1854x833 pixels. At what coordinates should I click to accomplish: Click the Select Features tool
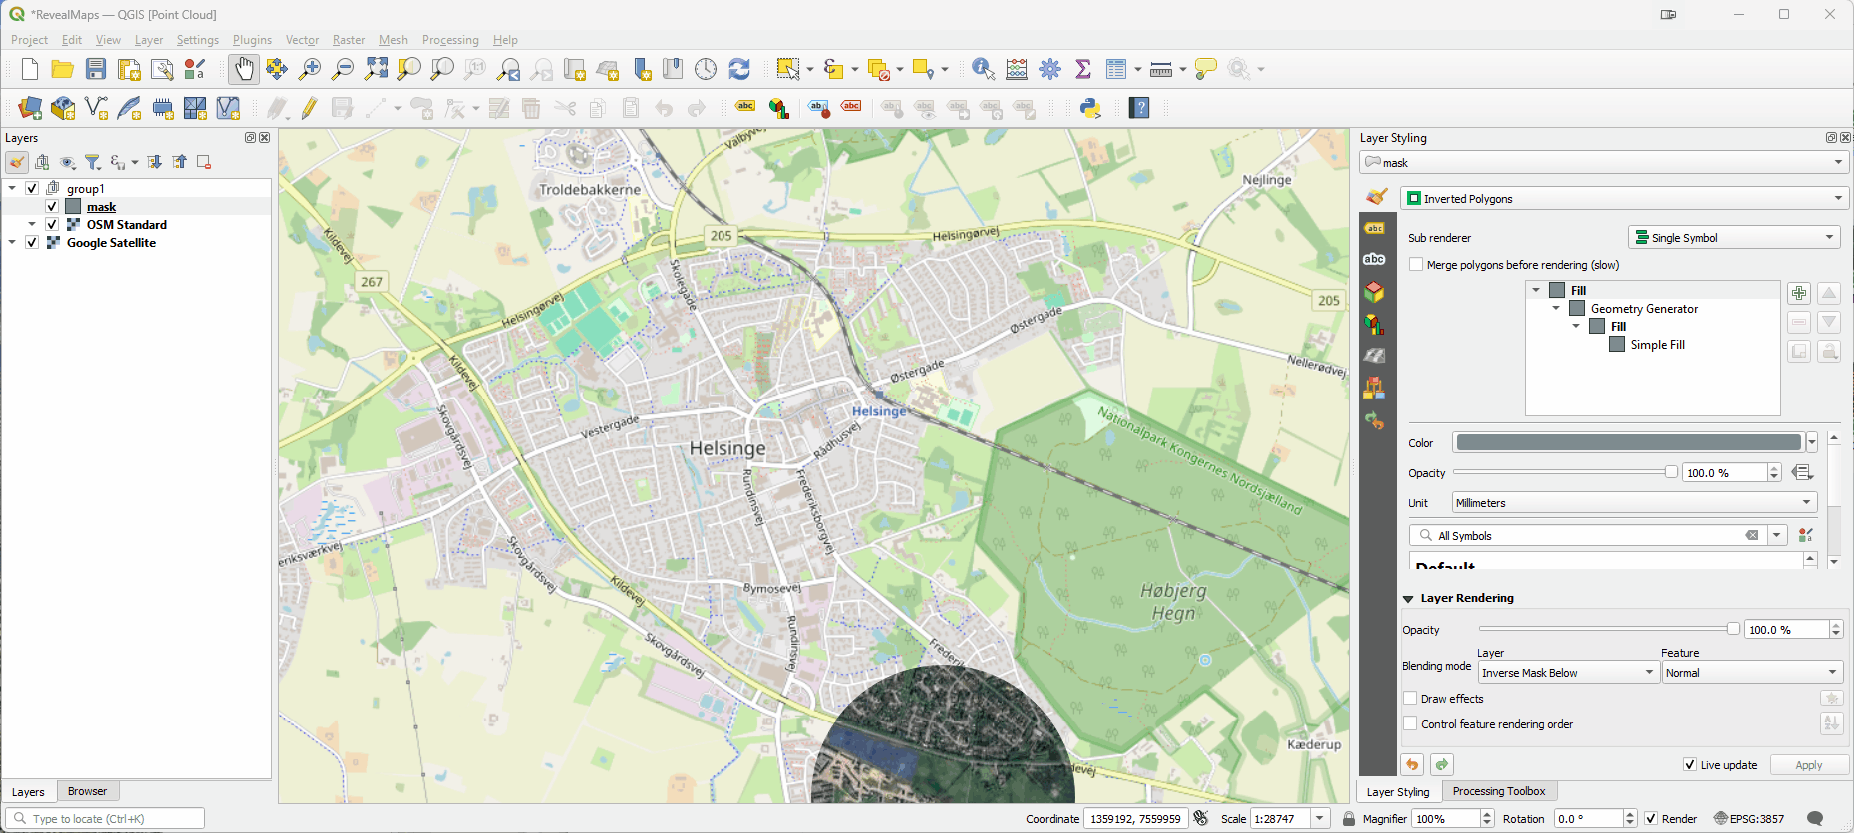788,69
